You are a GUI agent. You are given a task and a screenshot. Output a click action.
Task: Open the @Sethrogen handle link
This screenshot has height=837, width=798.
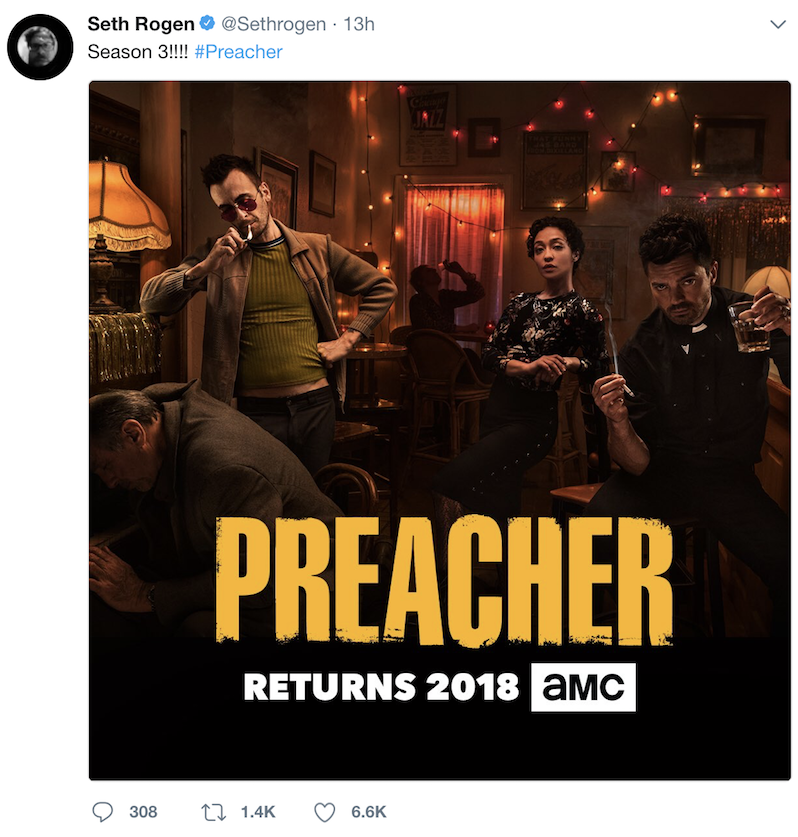tap(273, 24)
